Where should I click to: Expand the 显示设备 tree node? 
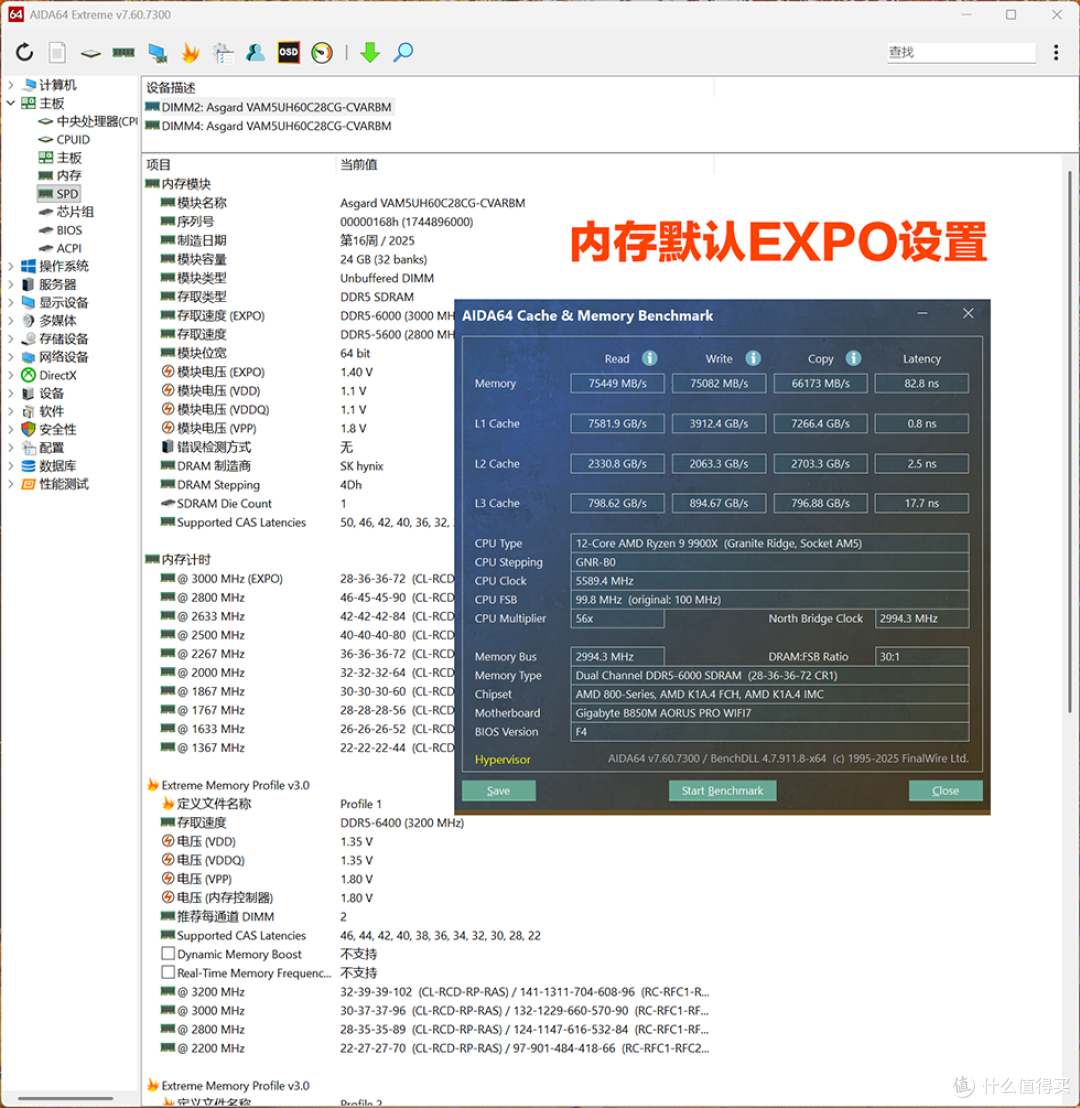pyautogui.click(x=11, y=302)
